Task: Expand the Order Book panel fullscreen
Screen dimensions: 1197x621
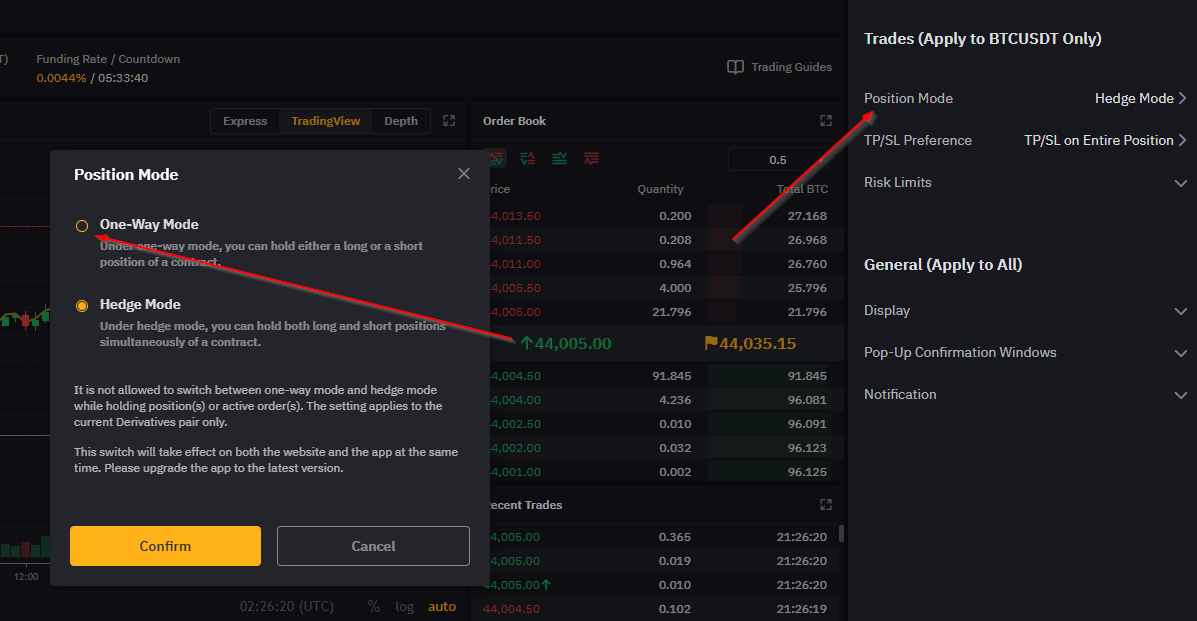Action: (x=826, y=121)
